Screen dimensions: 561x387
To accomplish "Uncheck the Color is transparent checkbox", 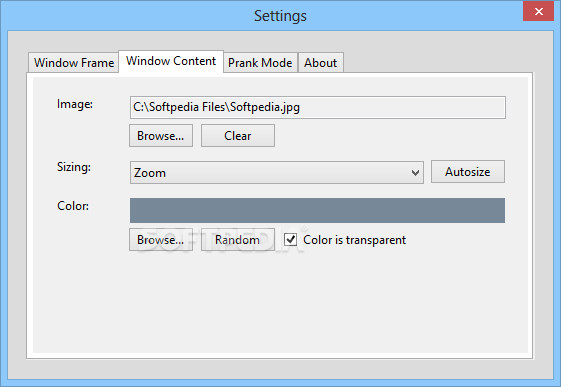I will point(290,239).
